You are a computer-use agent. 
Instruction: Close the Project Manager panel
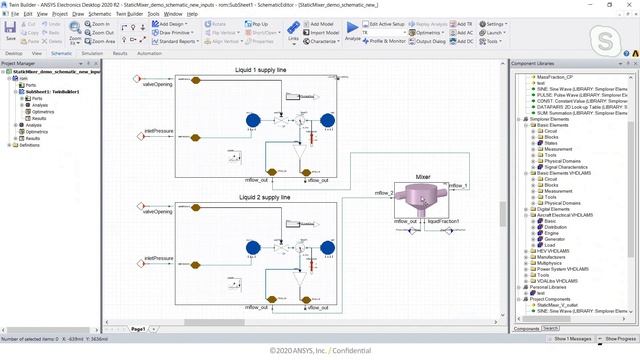[96, 64]
